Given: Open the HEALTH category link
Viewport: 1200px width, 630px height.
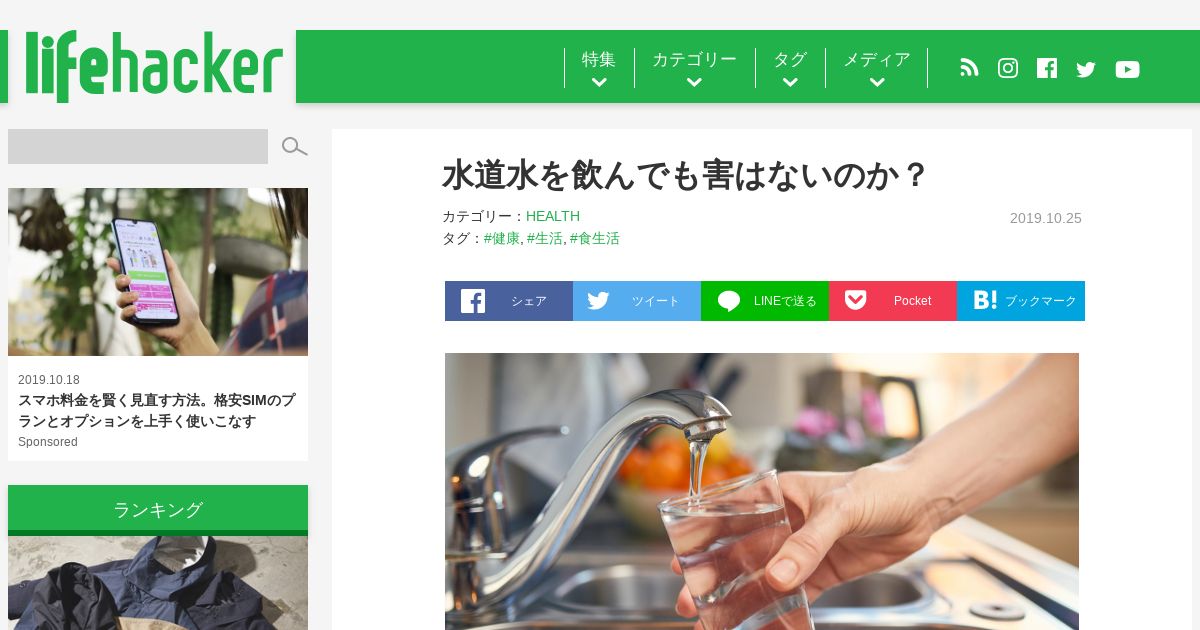Looking at the screenshot, I should pos(553,216).
